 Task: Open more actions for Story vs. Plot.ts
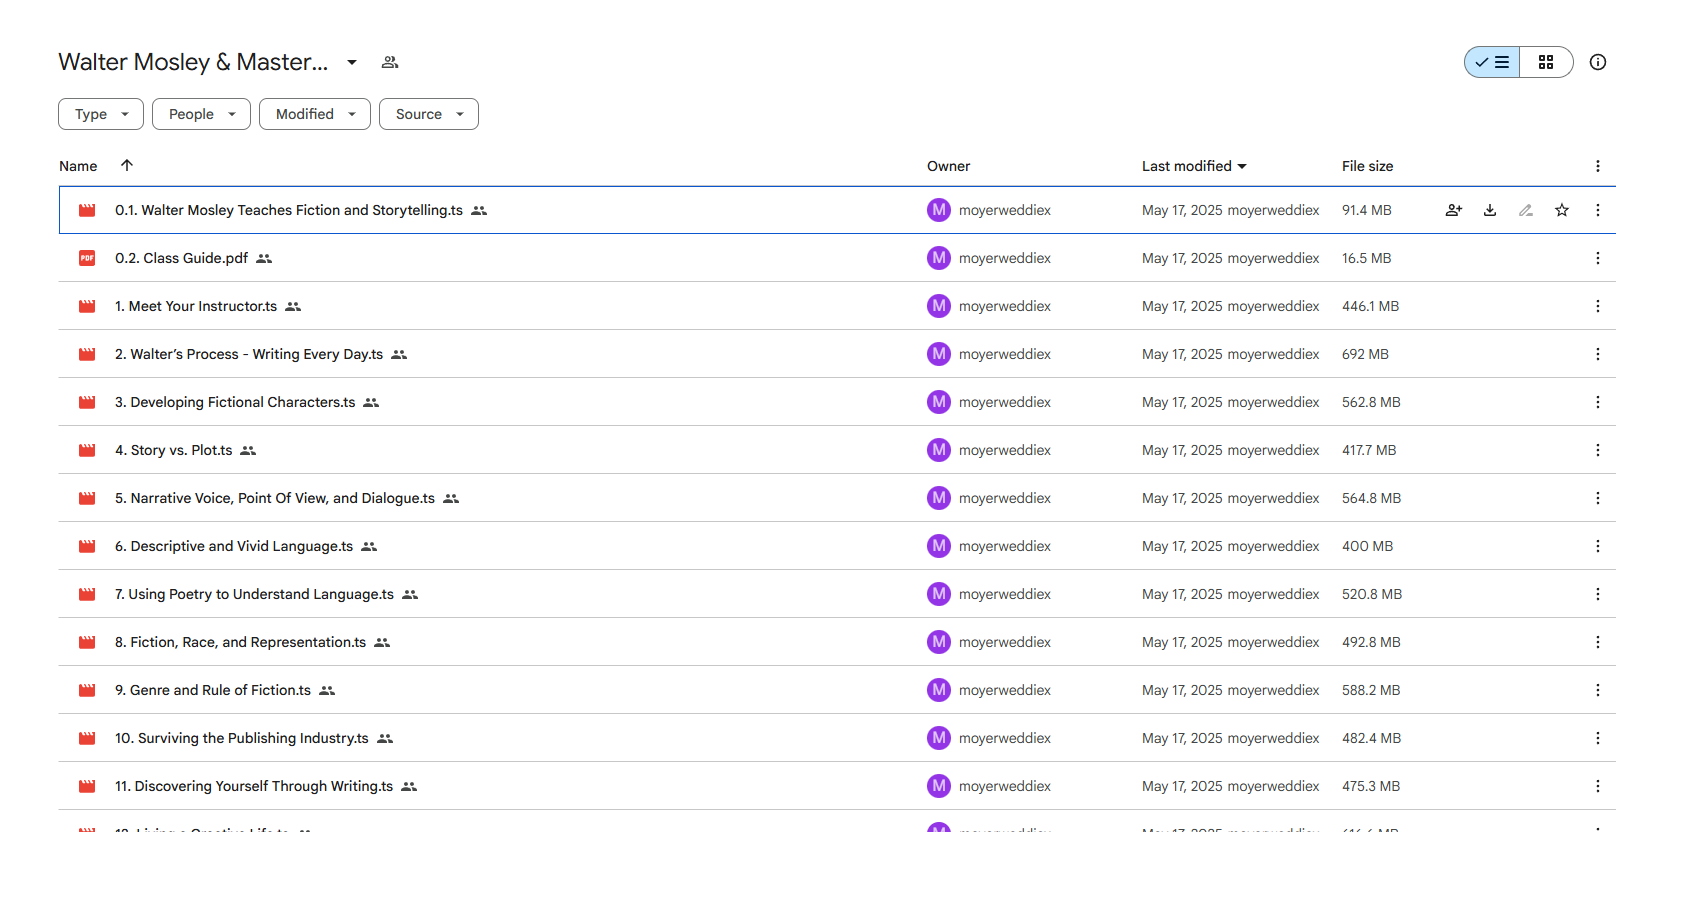coord(1598,450)
